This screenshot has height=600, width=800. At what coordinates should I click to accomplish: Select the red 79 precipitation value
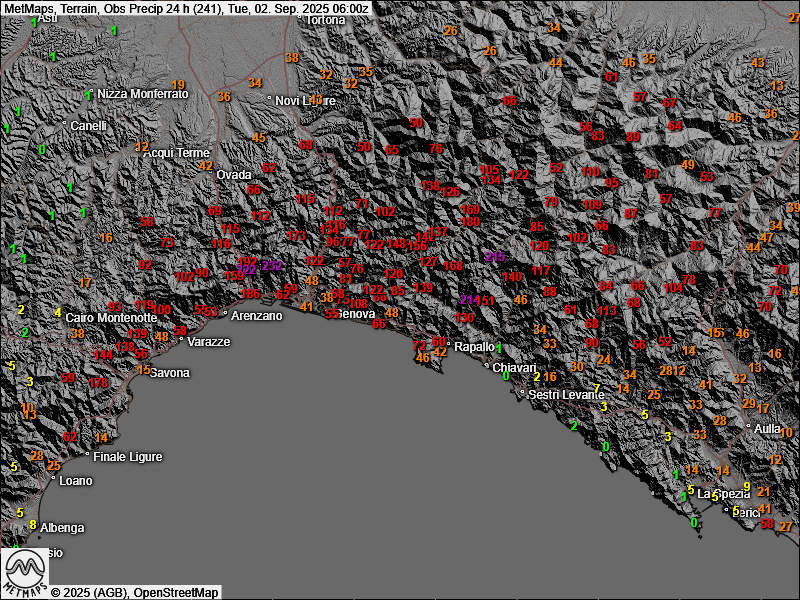(551, 202)
